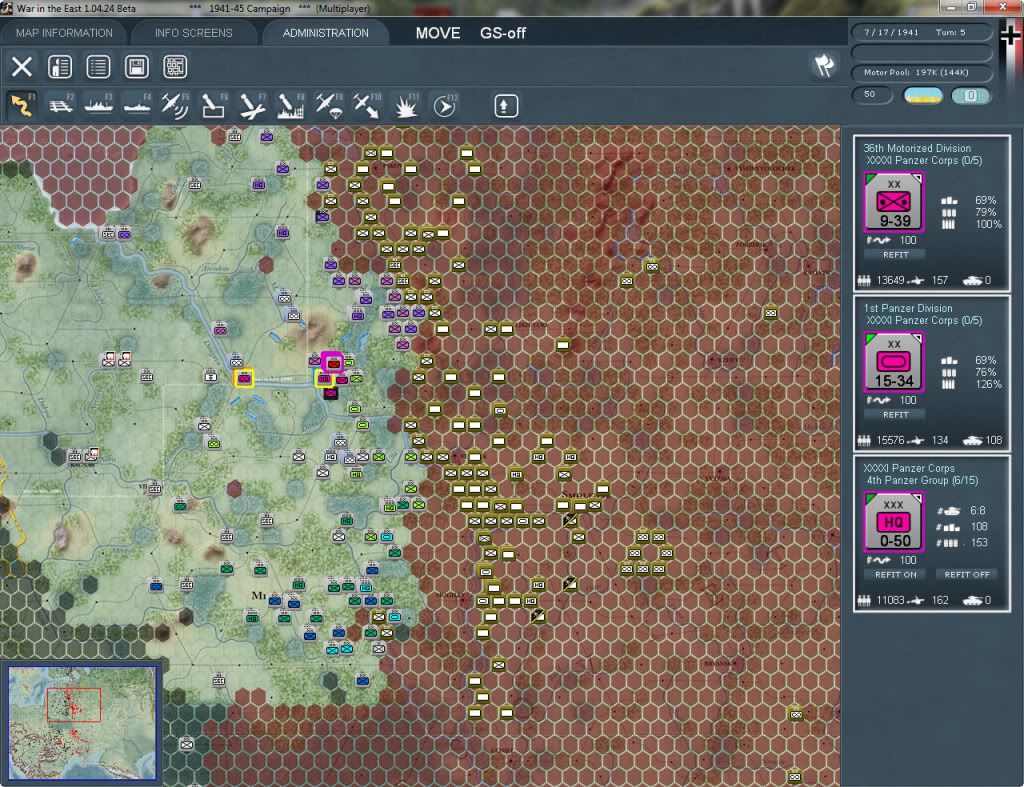Open the list options icon
The image size is (1024, 787).
click(x=98, y=67)
